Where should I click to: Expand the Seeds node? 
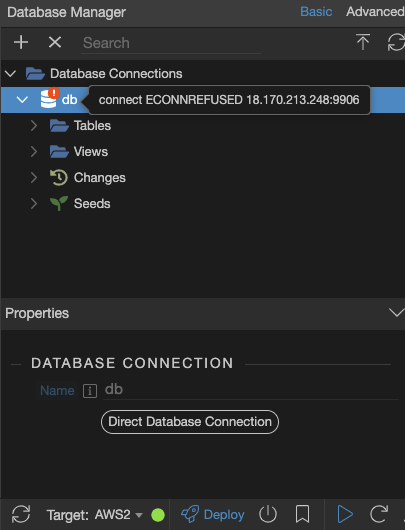tap(34, 204)
